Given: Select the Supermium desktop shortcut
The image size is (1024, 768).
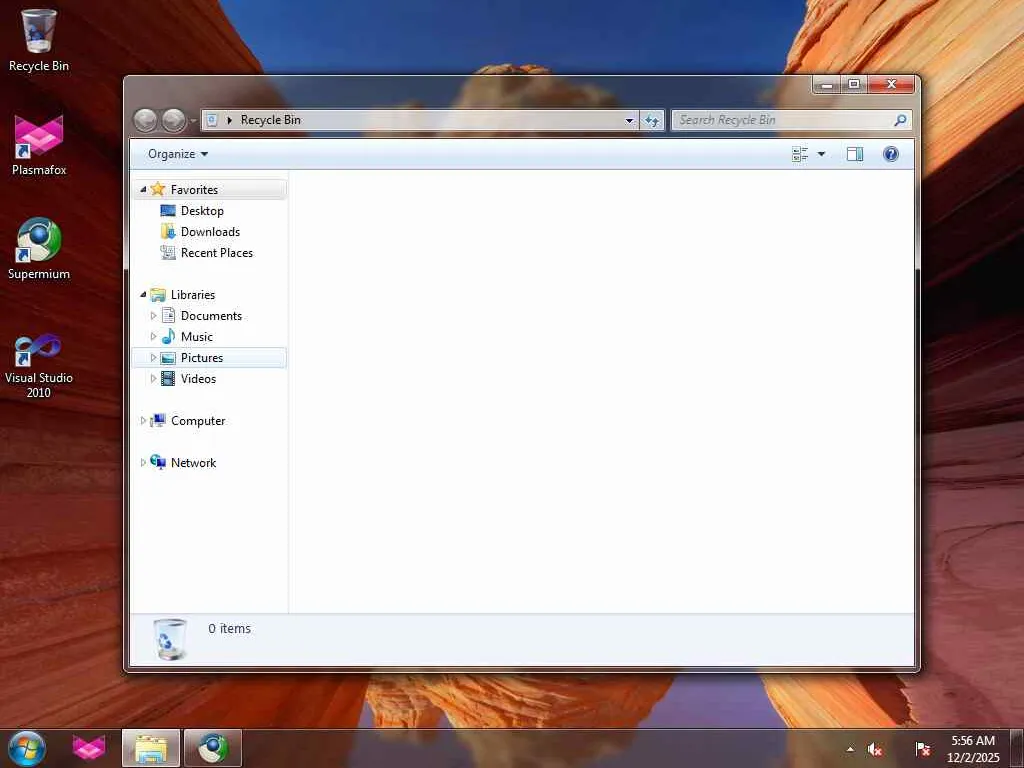Looking at the screenshot, I should (x=39, y=249).
